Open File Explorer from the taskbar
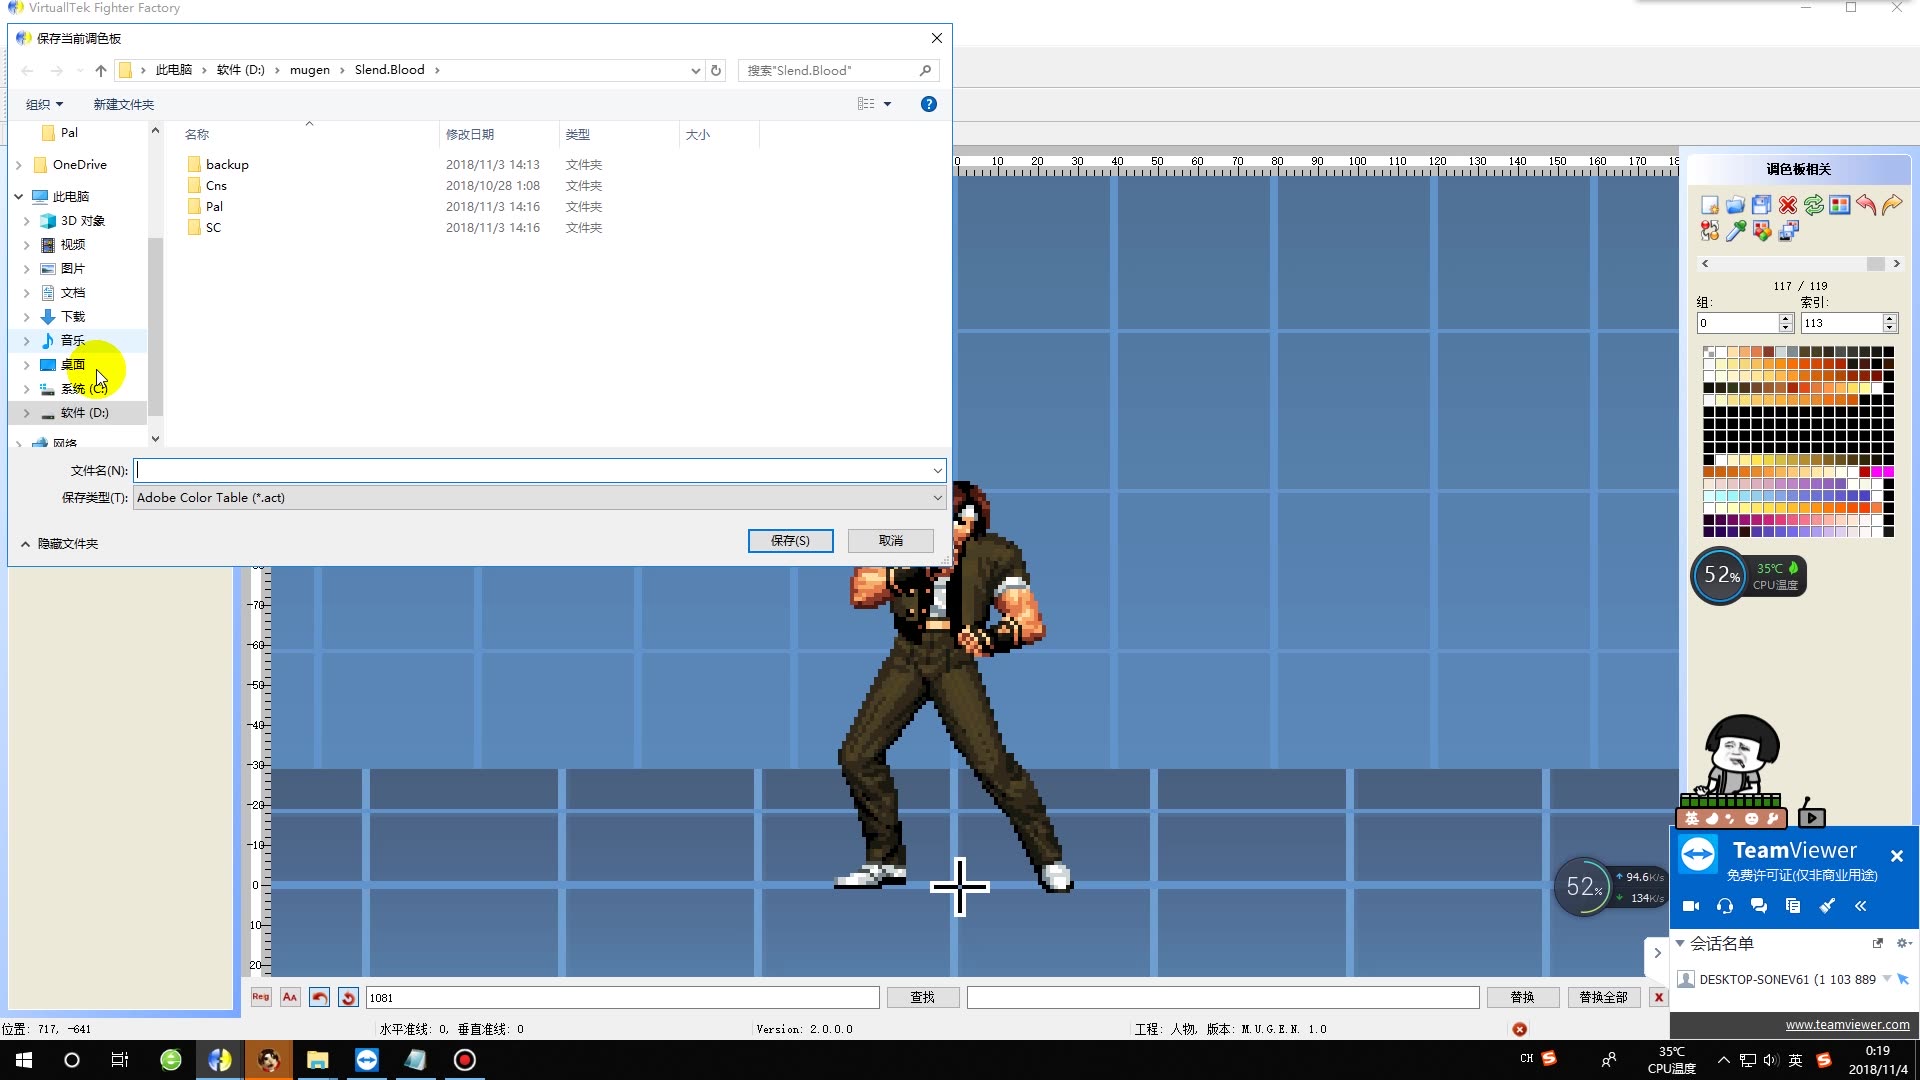 point(318,1060)
